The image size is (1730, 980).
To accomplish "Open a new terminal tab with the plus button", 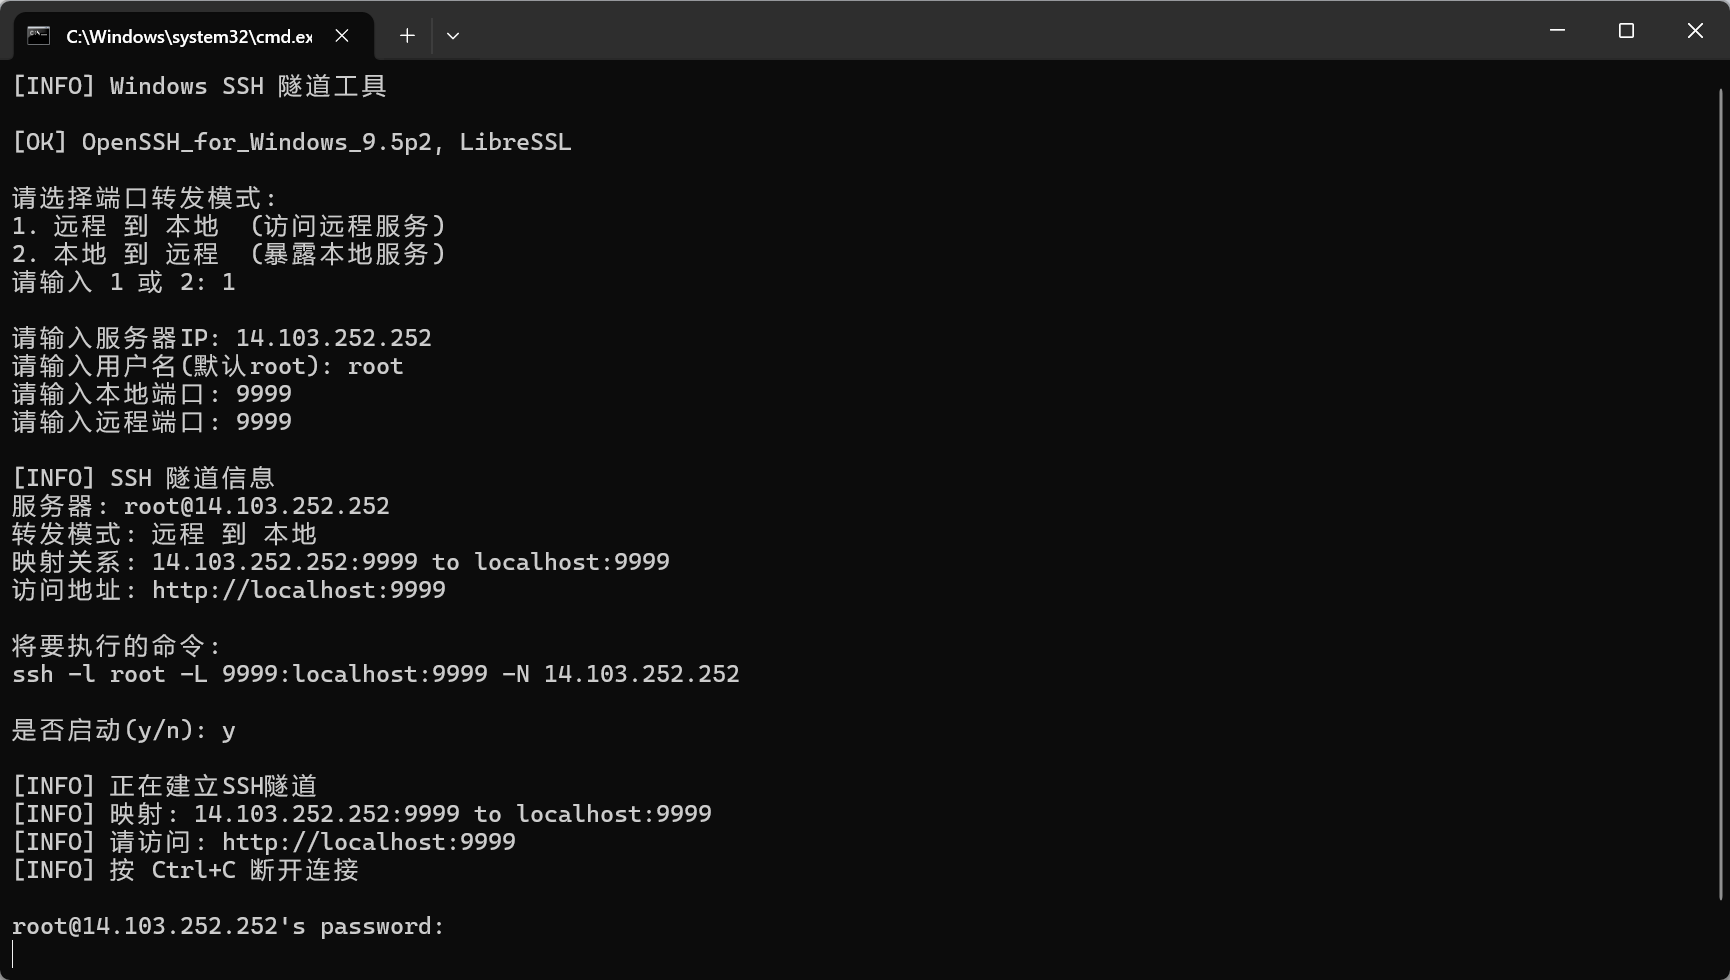I will coord(407,36).
